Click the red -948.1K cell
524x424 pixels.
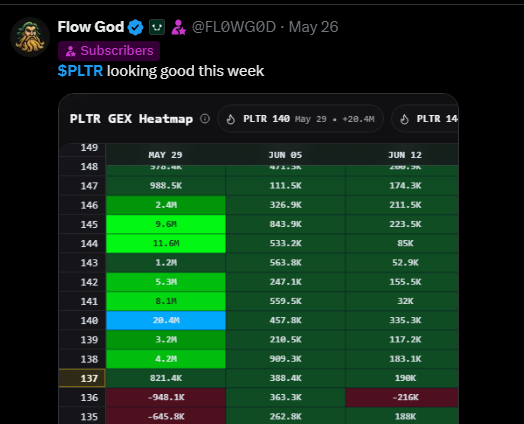point(166,397)
